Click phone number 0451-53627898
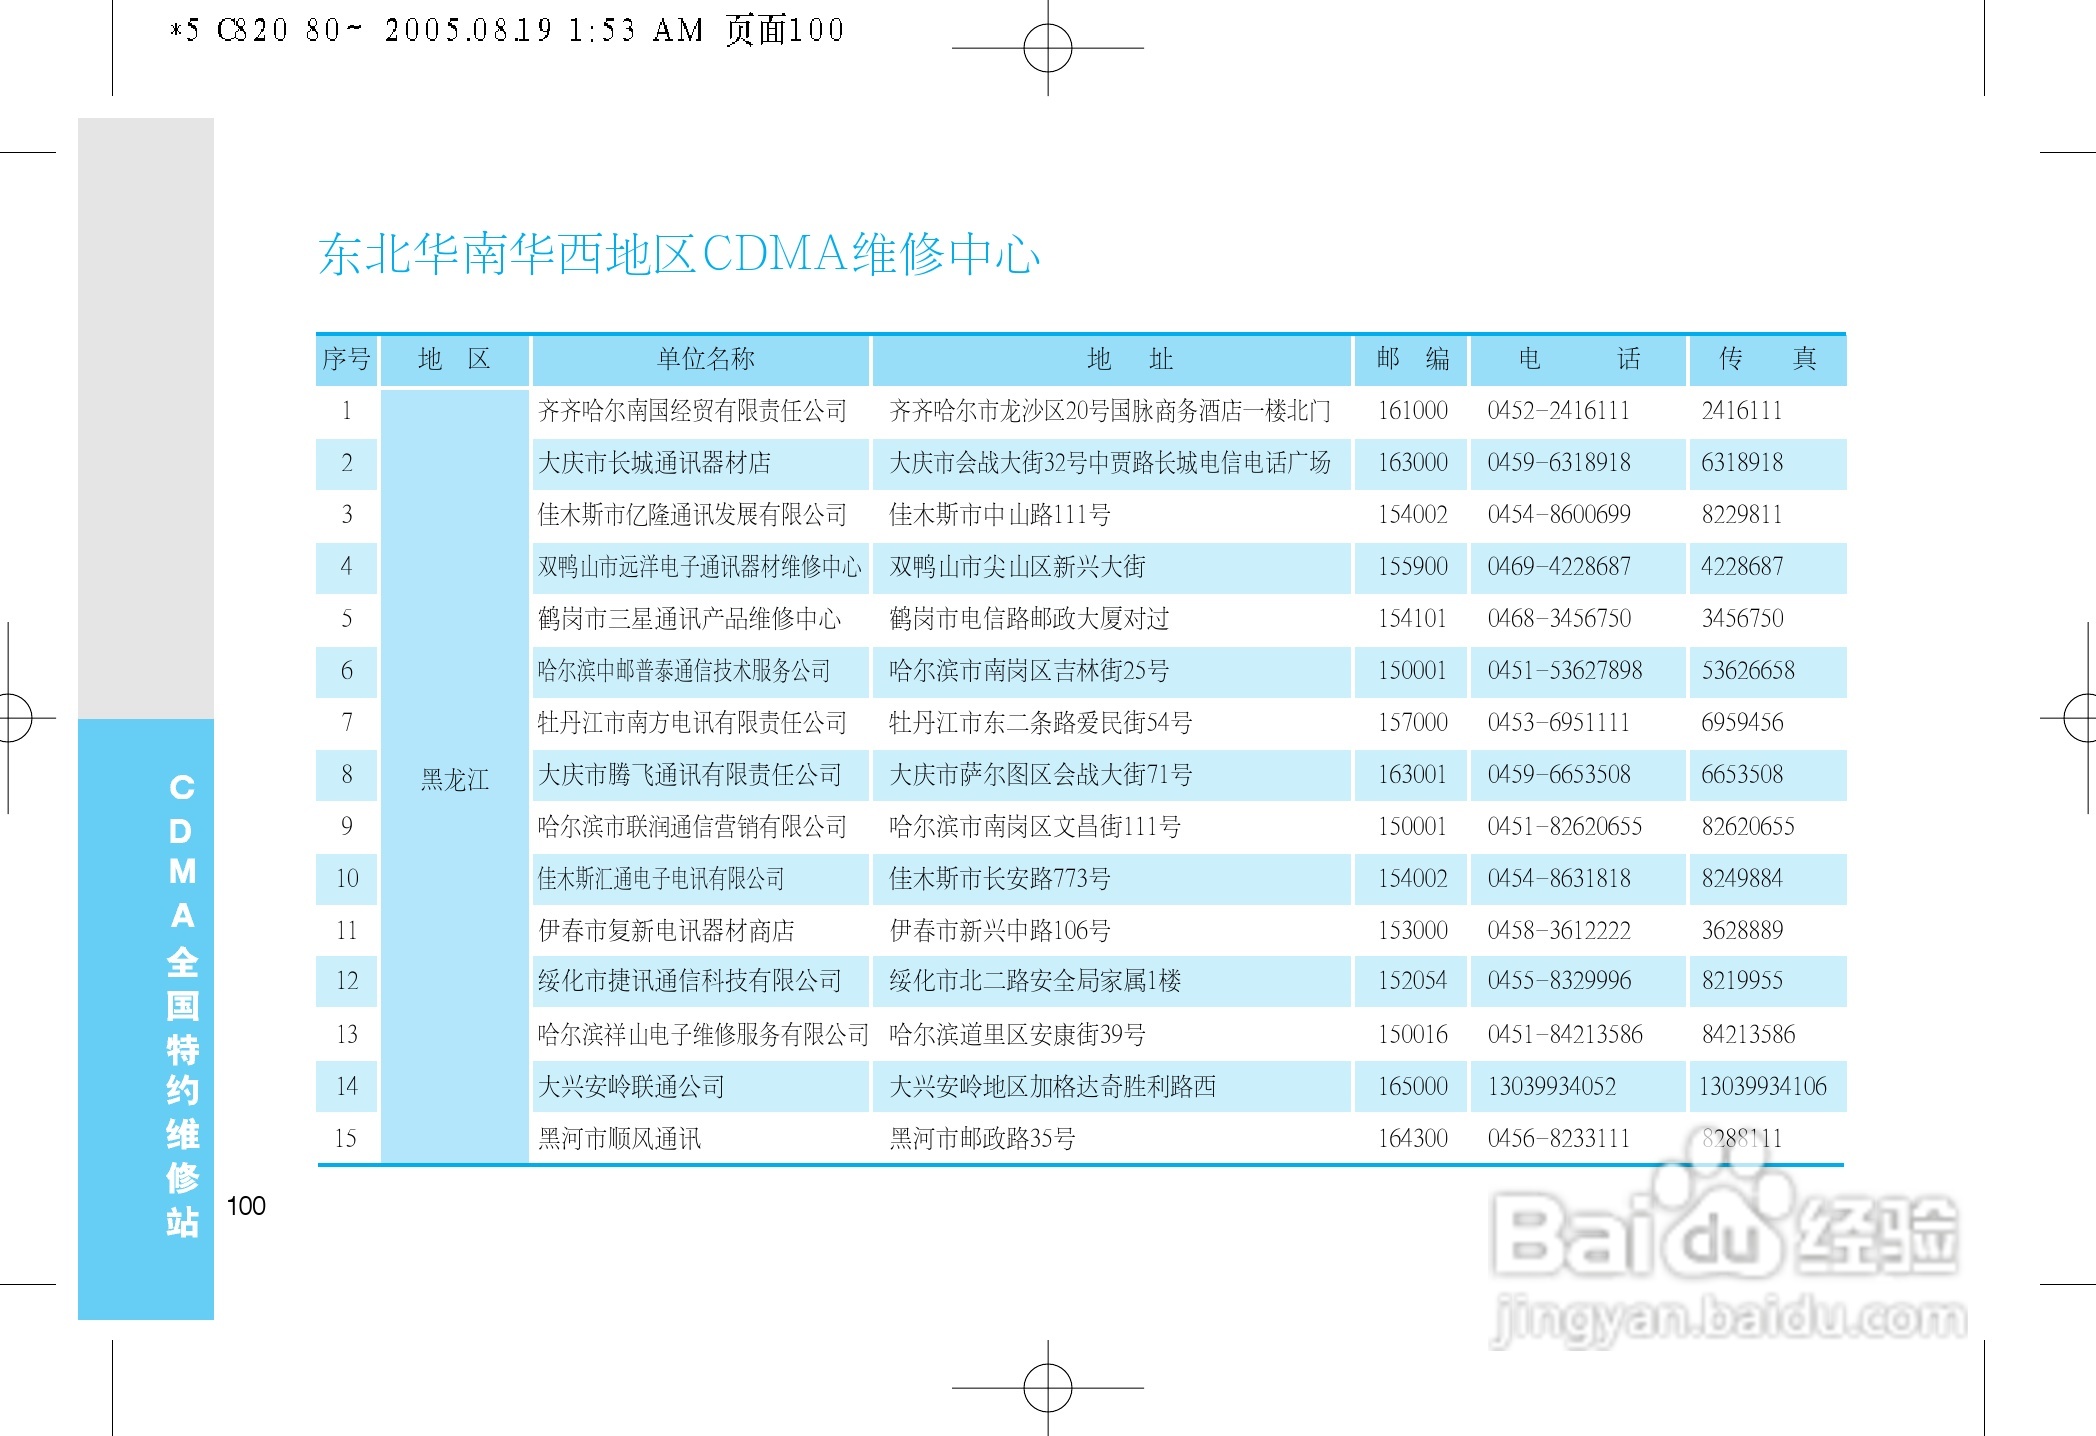Screen dimensions: 2096x1436 click(1564, 671)
